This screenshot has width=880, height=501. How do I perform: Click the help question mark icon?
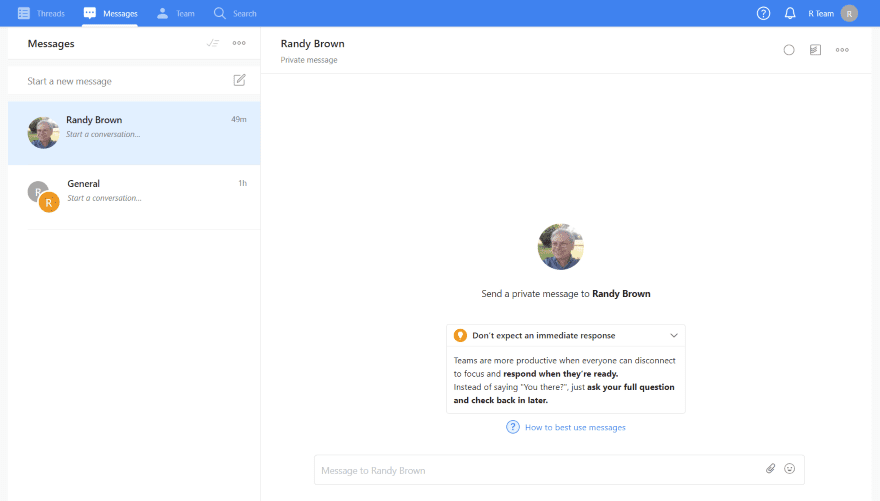(x=763, y=13)
